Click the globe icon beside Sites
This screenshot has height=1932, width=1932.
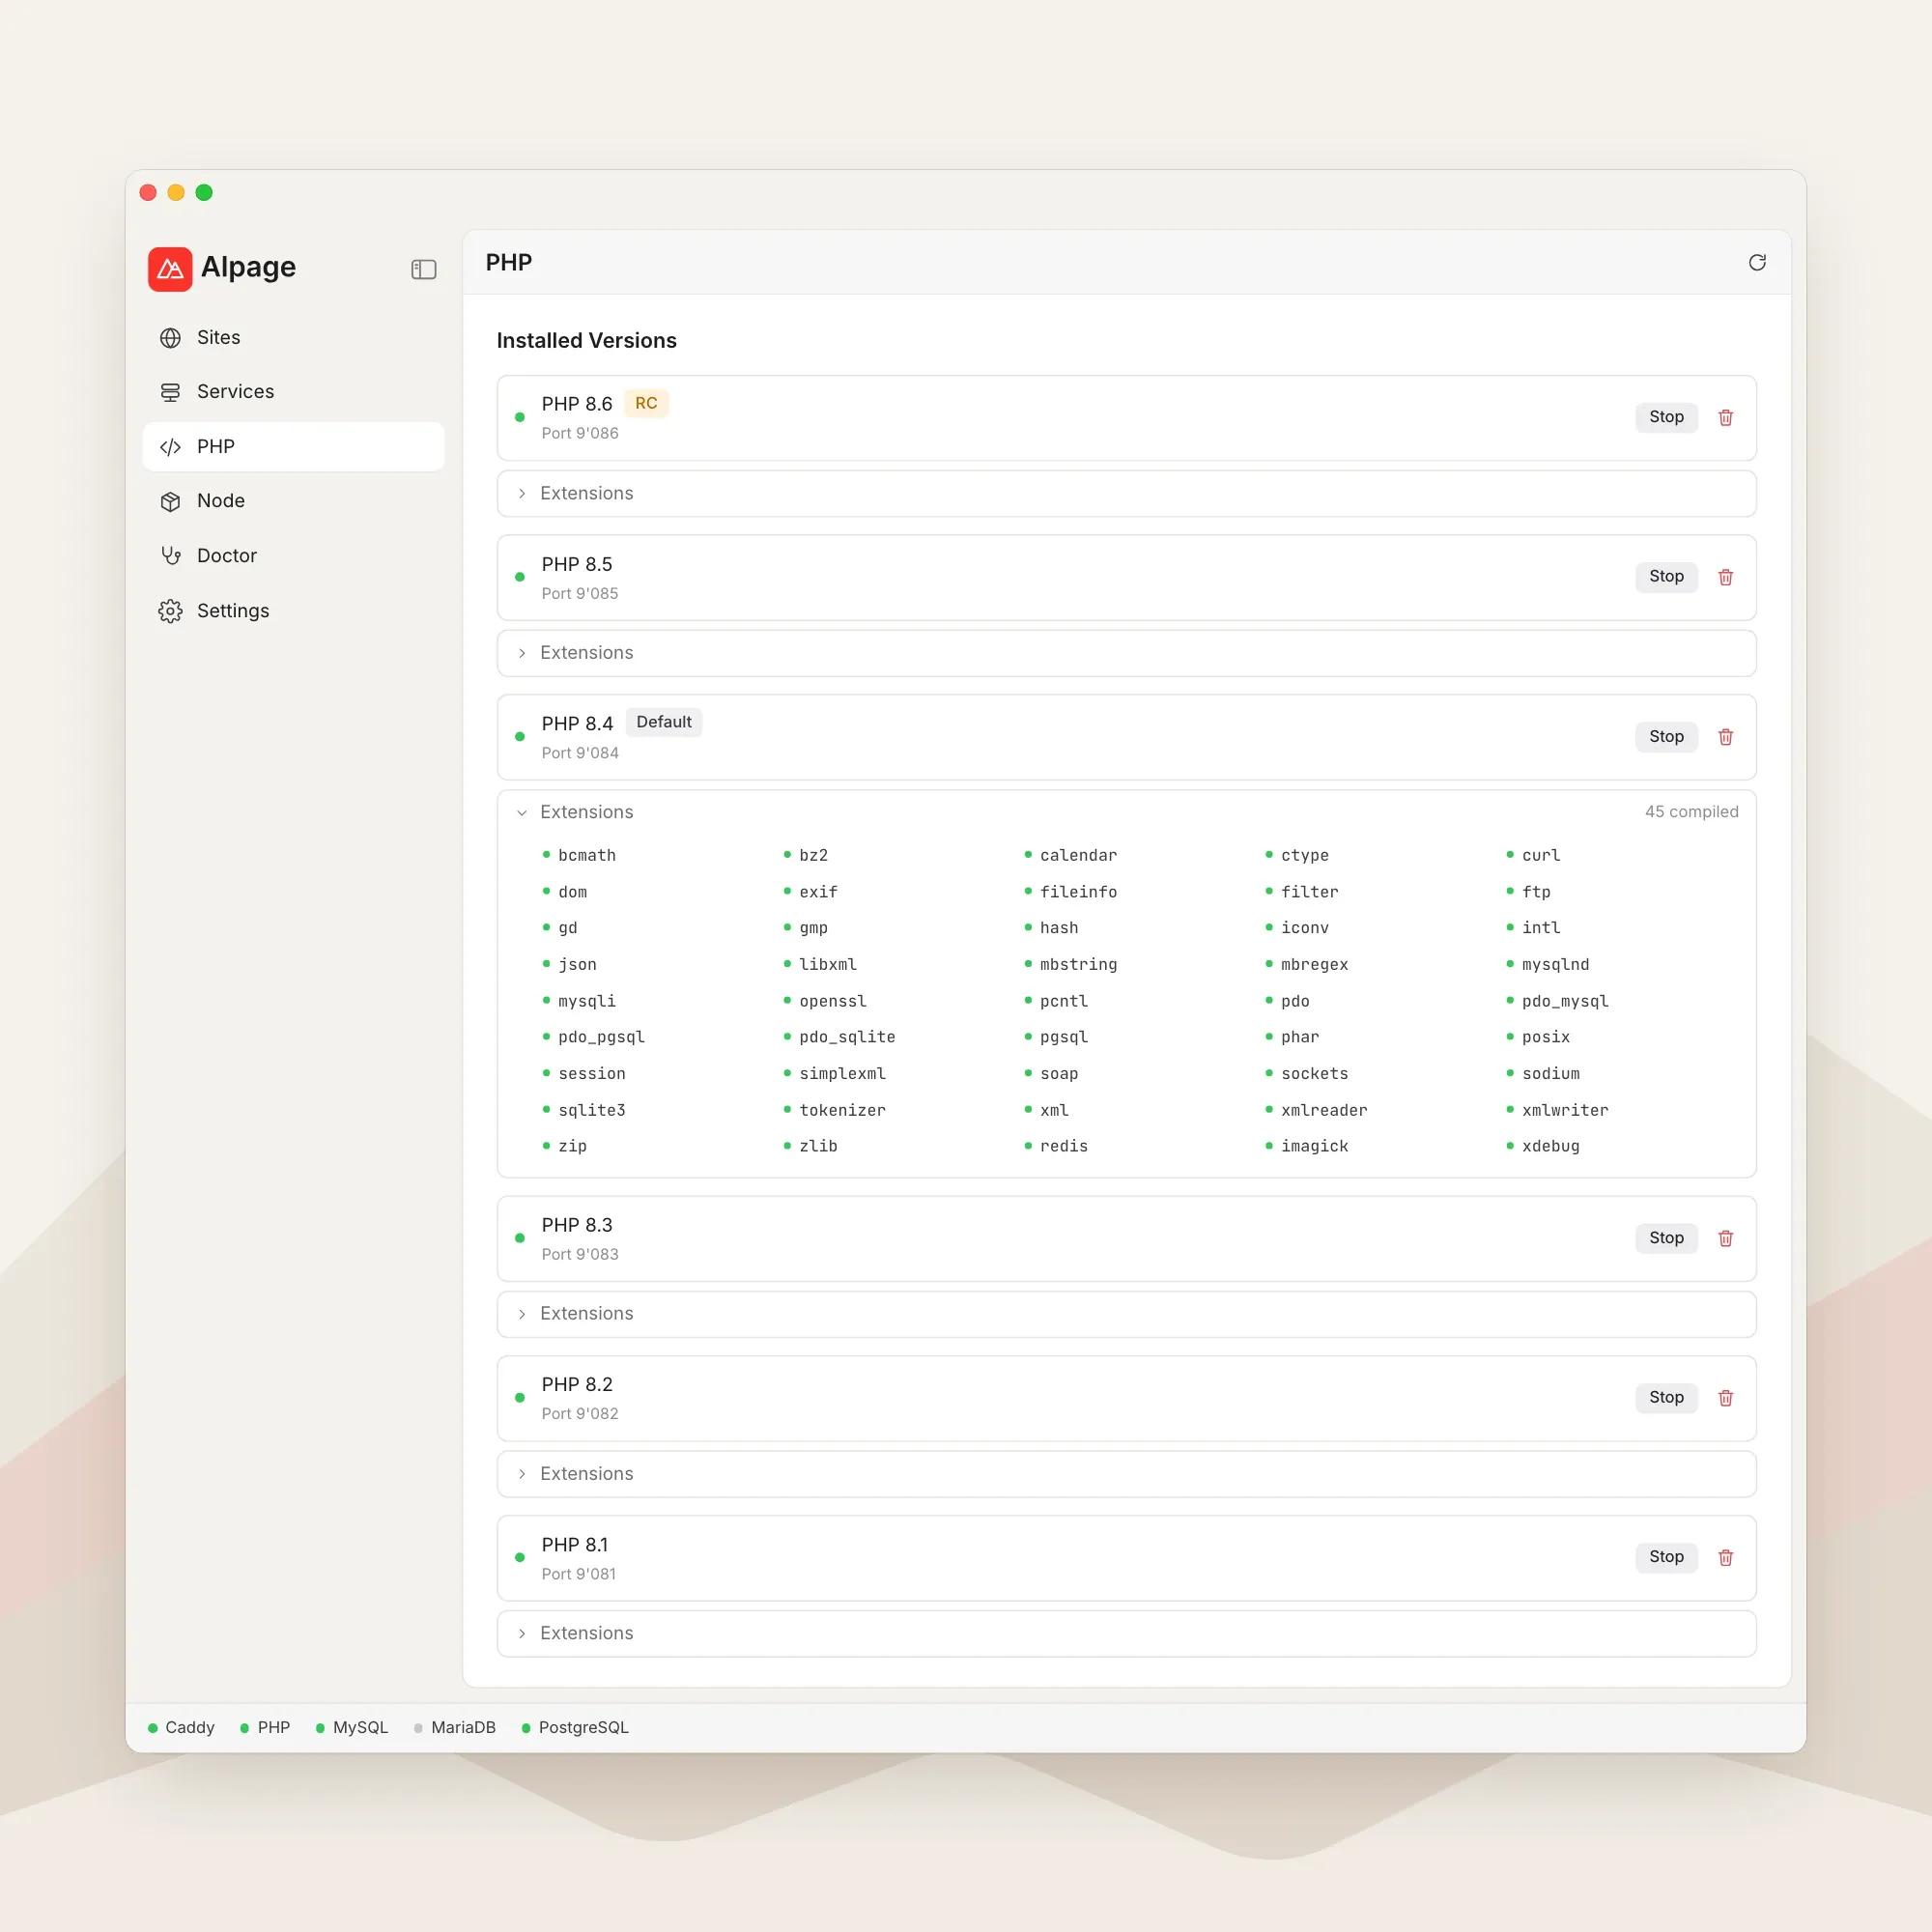171,338
